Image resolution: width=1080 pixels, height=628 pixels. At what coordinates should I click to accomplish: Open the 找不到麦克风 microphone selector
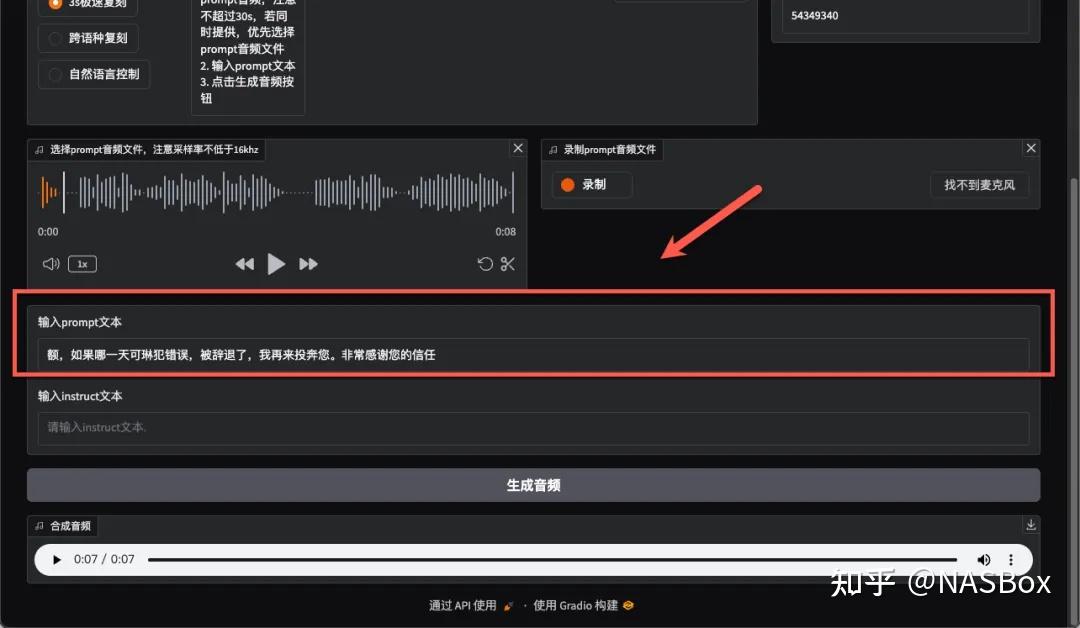click(x=979, y=185)
